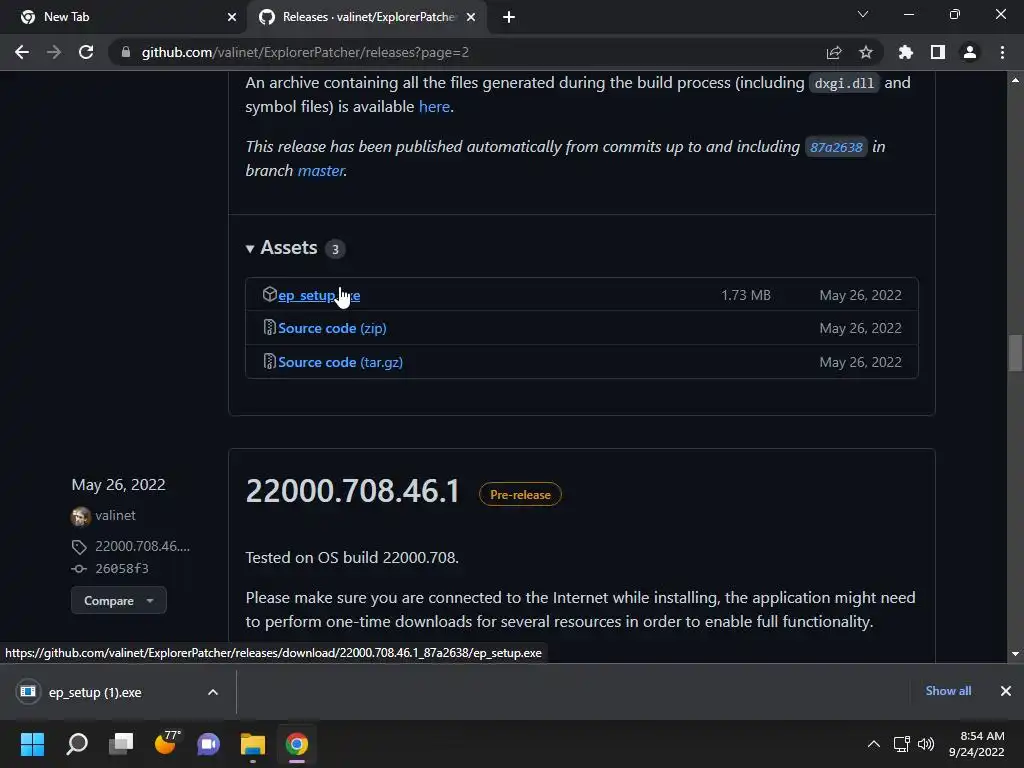Viewport: 1024px width, 768px height.
Task: Open tag 22000.708.46... link
Action: (142, 546)
